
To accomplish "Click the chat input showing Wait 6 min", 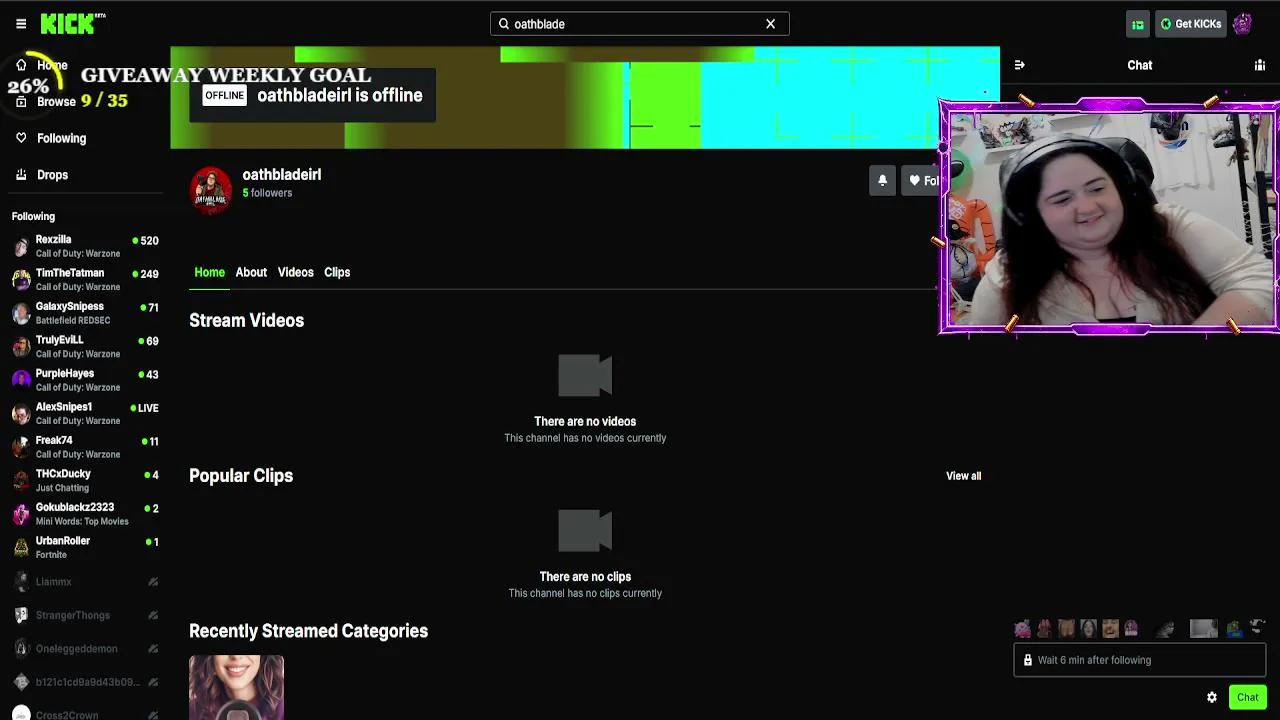I will [1140, 660].
